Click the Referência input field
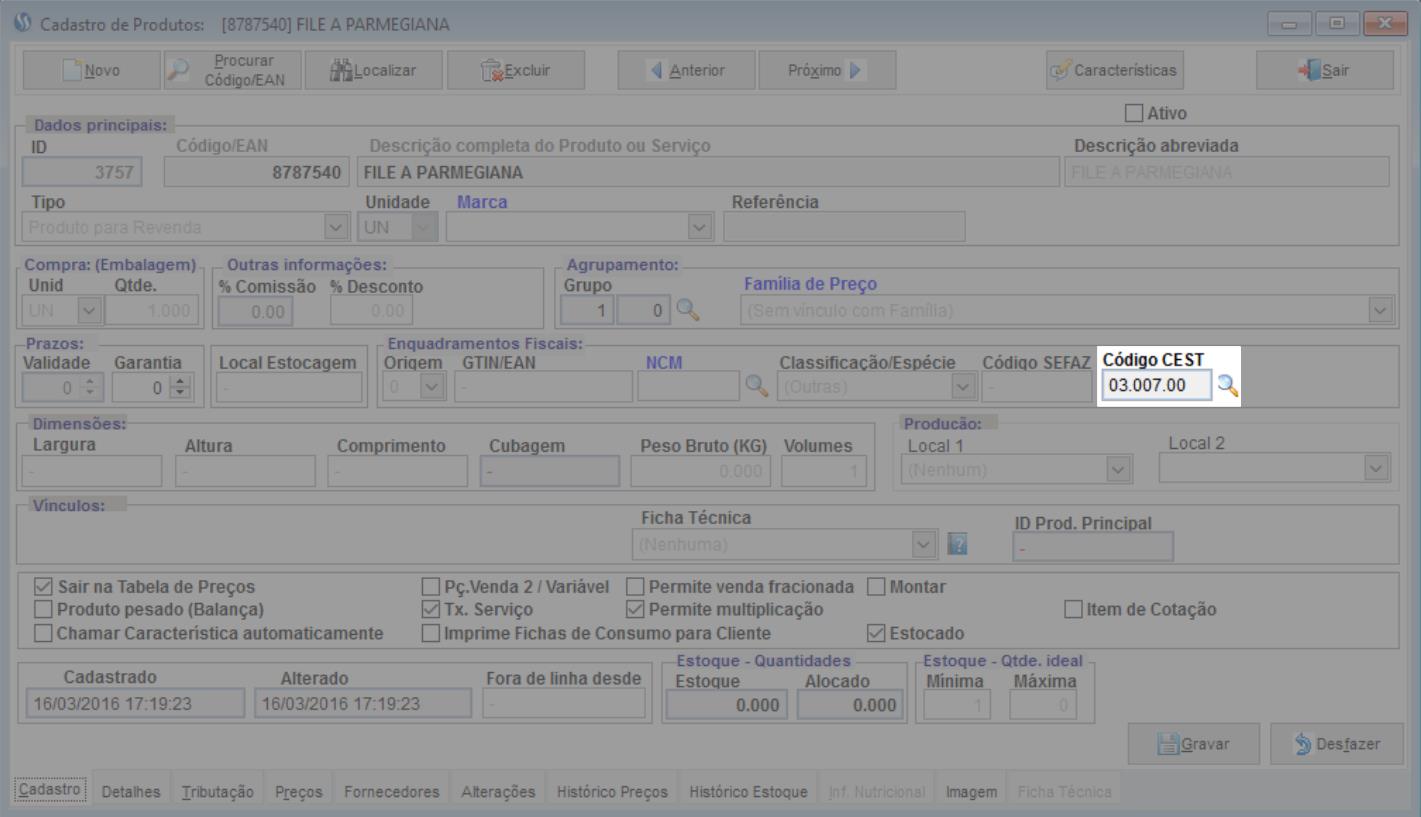This screenshot has height=817, width=1421. [844, 227]
